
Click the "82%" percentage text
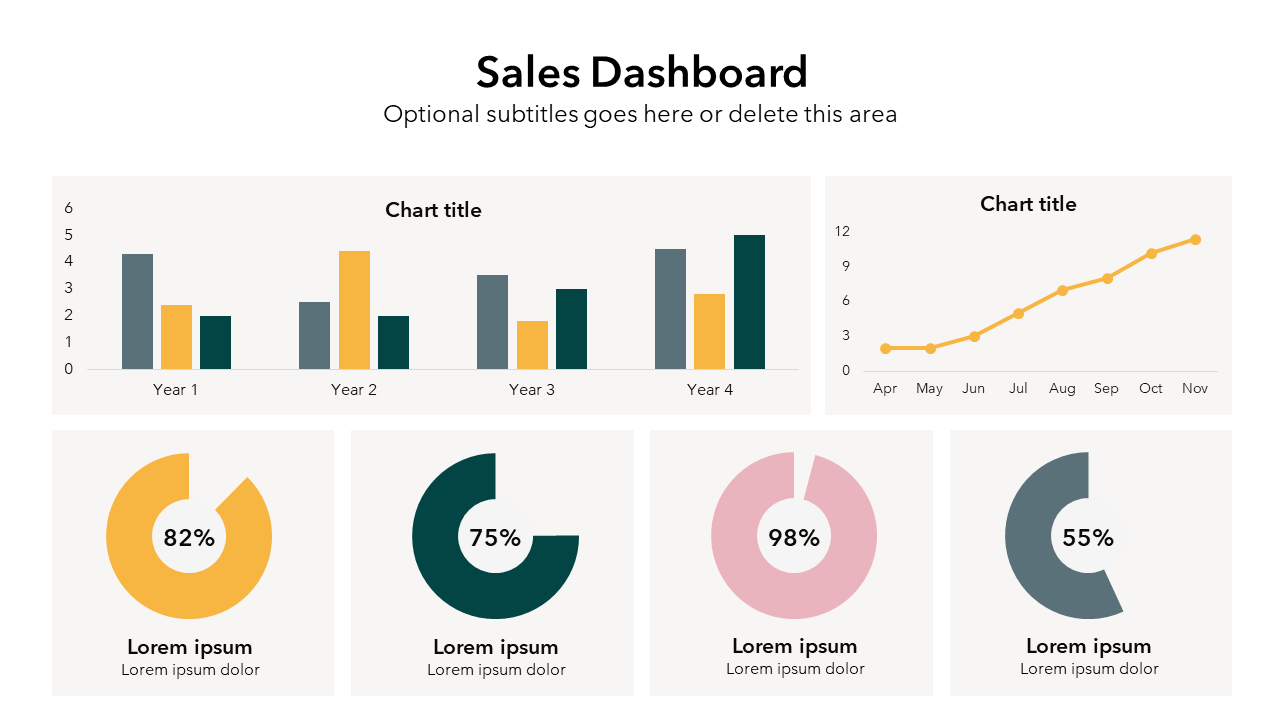tap(189, 538)
